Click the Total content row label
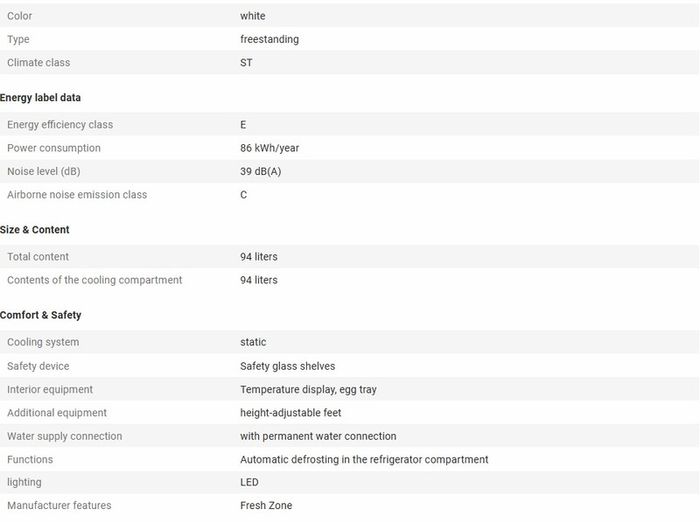The width and height of the screenshot is (700, 522). [x=38, y=257]
